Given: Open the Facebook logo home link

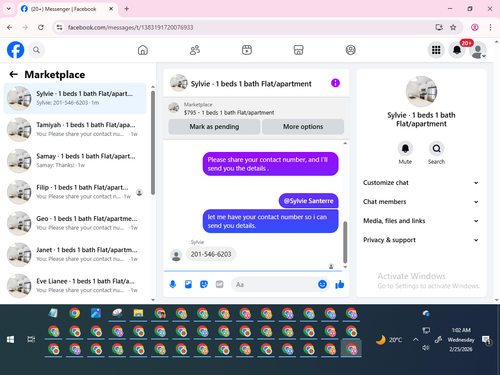Looking at the screenshot, I should tap(15, 50).
